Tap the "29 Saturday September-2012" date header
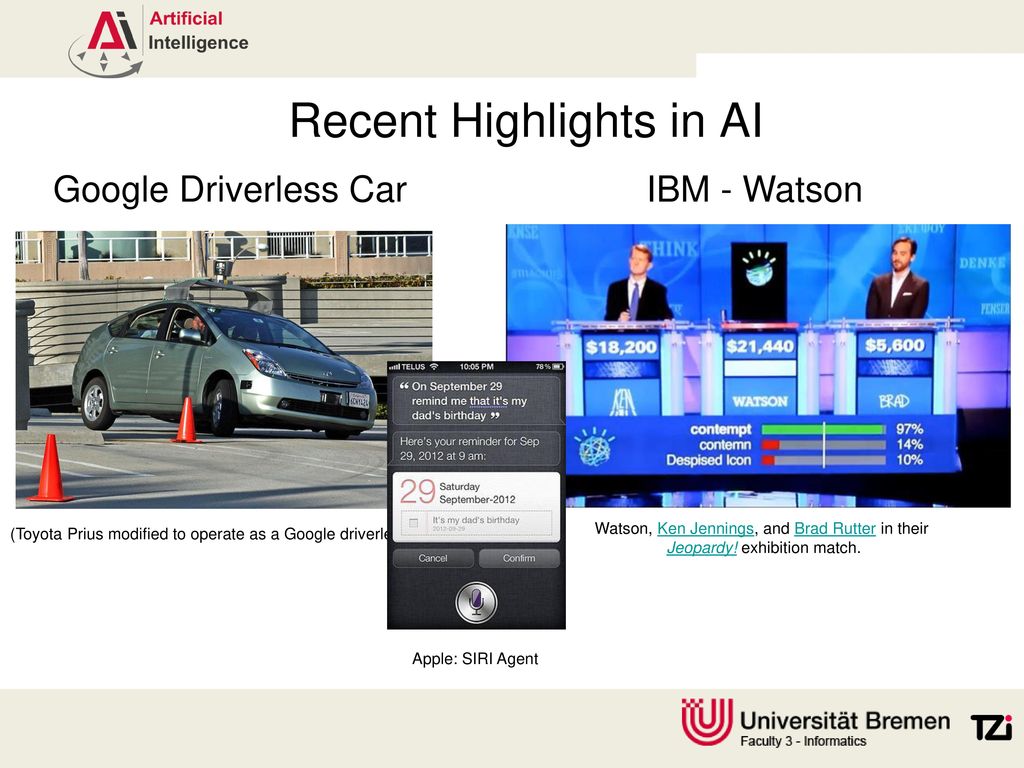Image resolution: width=1024 pixels, height=768 pixels. point(458,492)
